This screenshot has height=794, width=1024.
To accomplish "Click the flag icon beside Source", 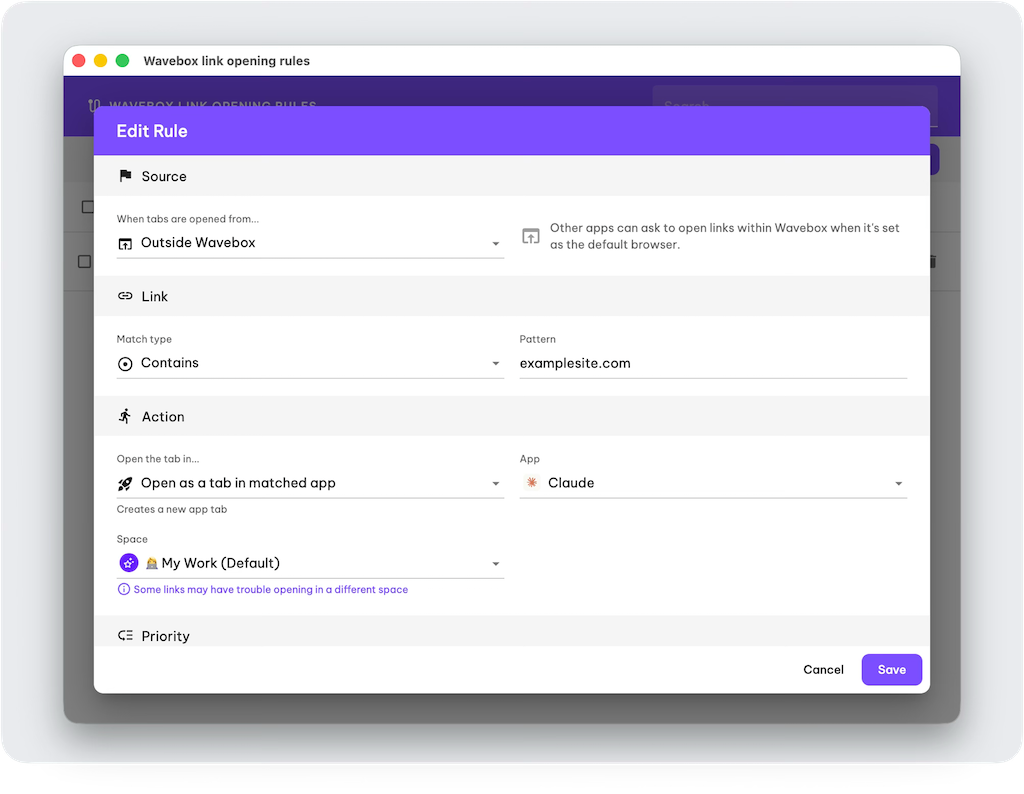I will [125, 176].
